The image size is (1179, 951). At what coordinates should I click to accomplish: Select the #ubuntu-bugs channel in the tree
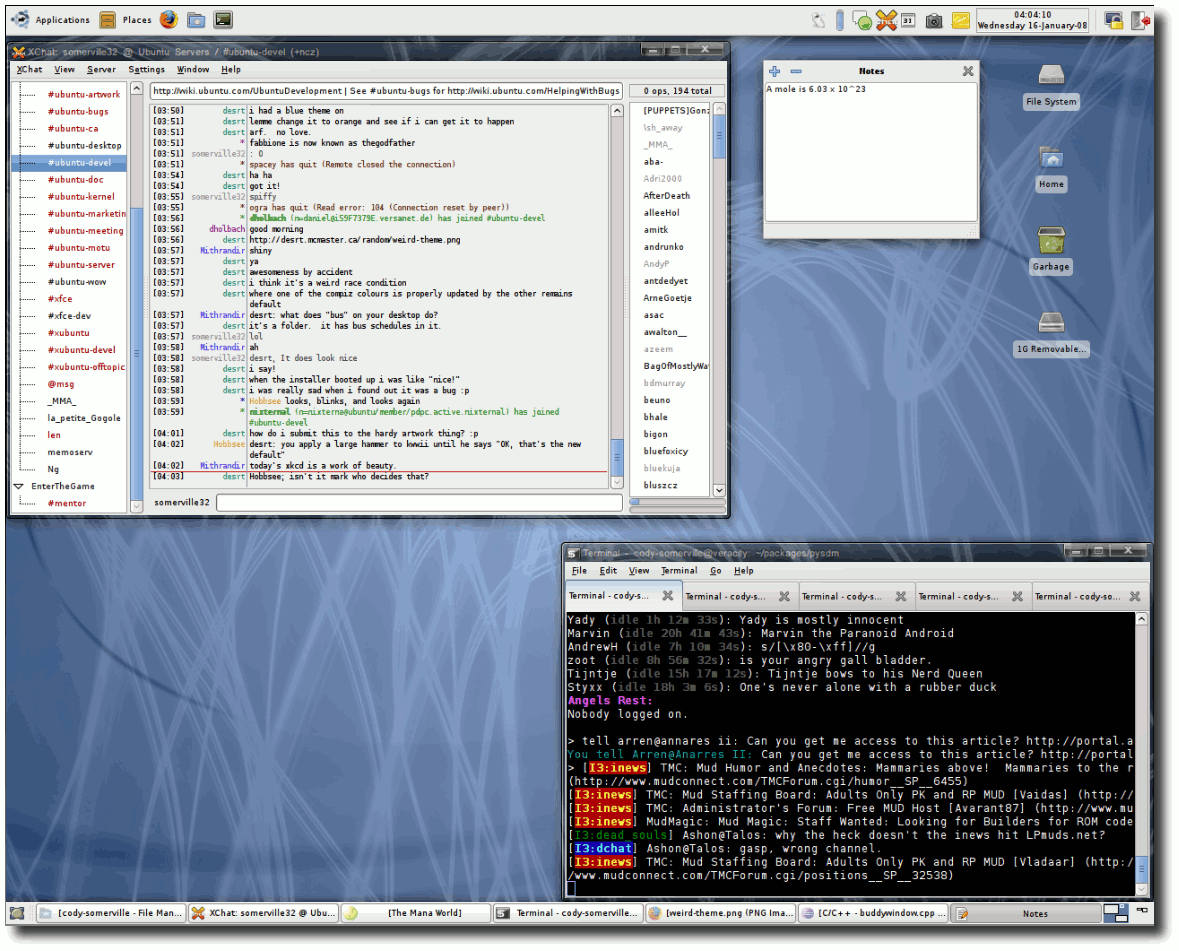tap(78, 111)
